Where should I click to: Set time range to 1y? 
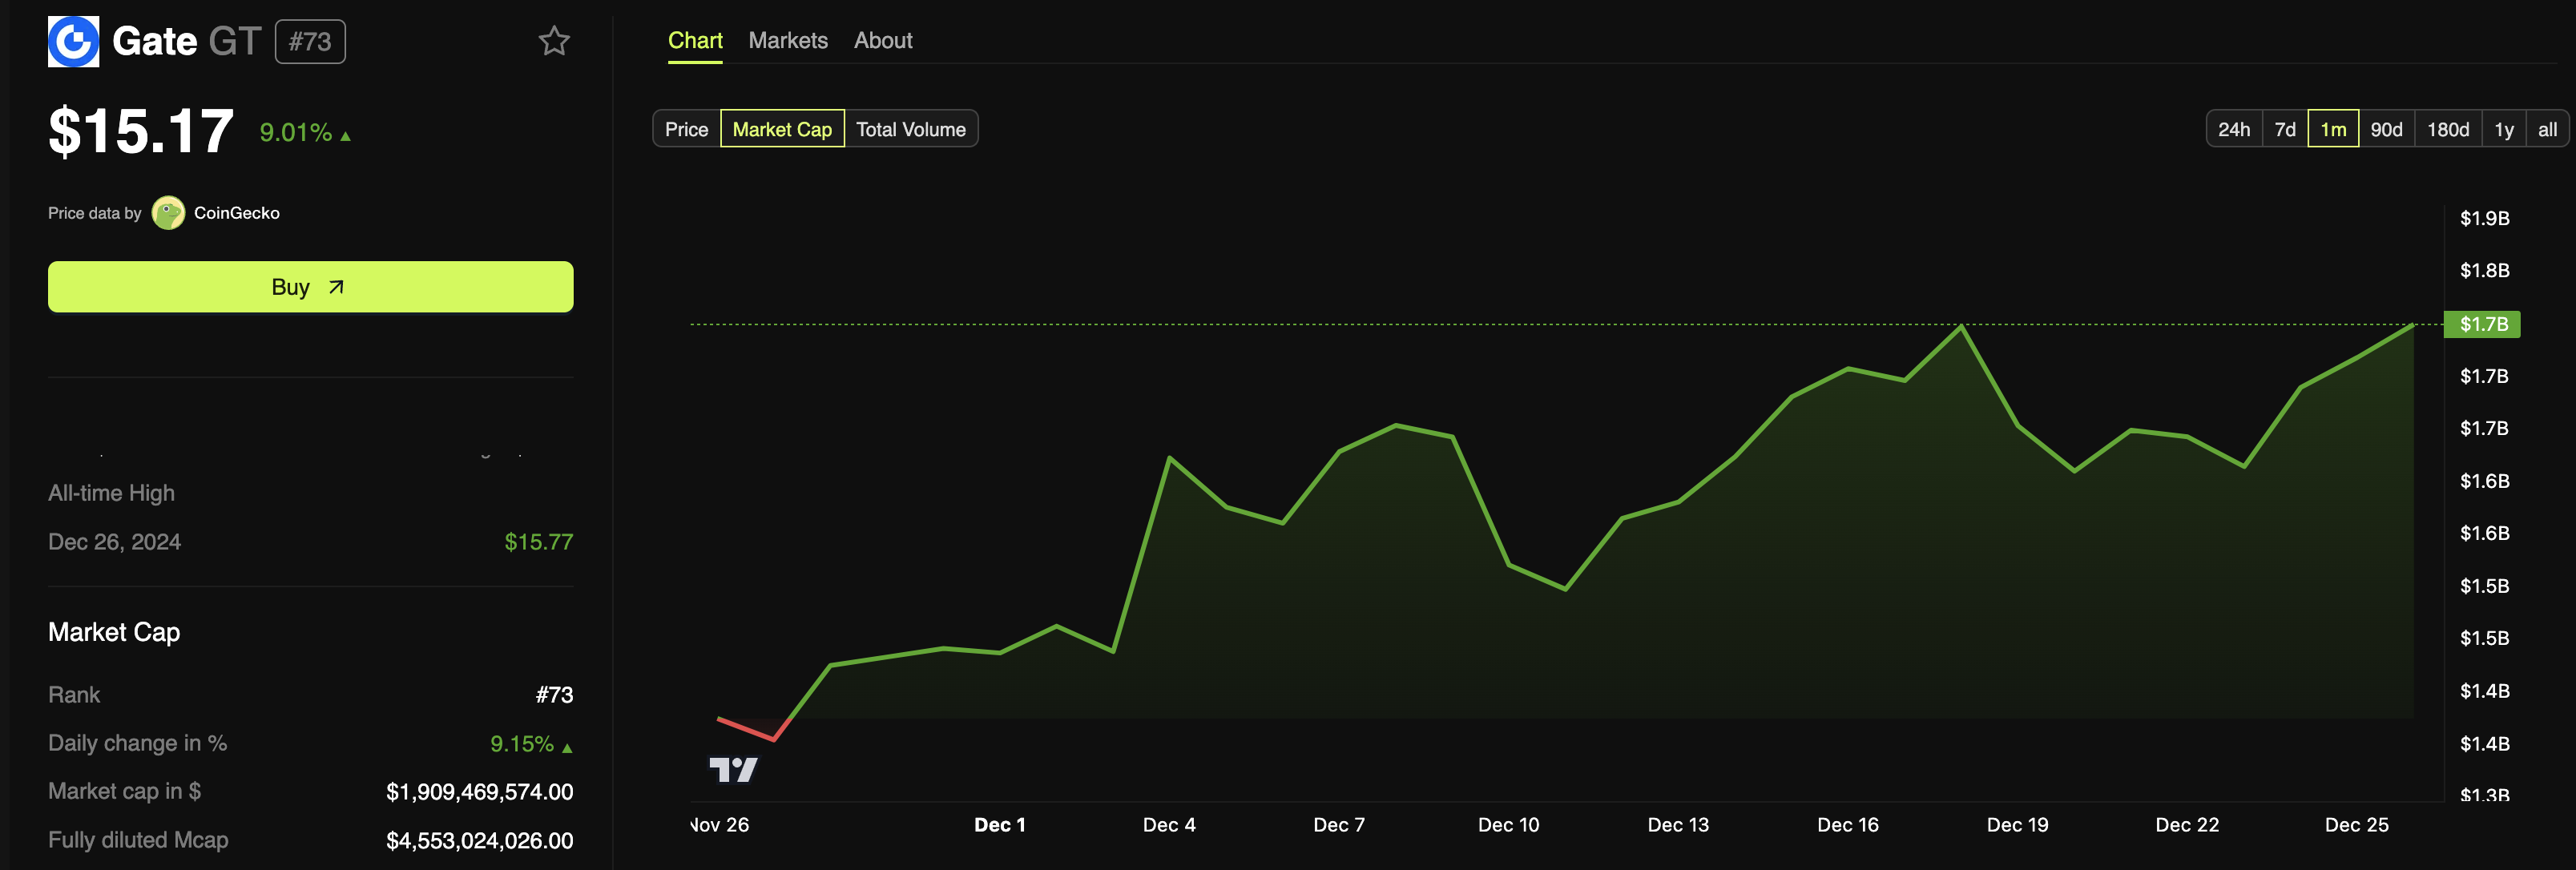coord(2503,129)
